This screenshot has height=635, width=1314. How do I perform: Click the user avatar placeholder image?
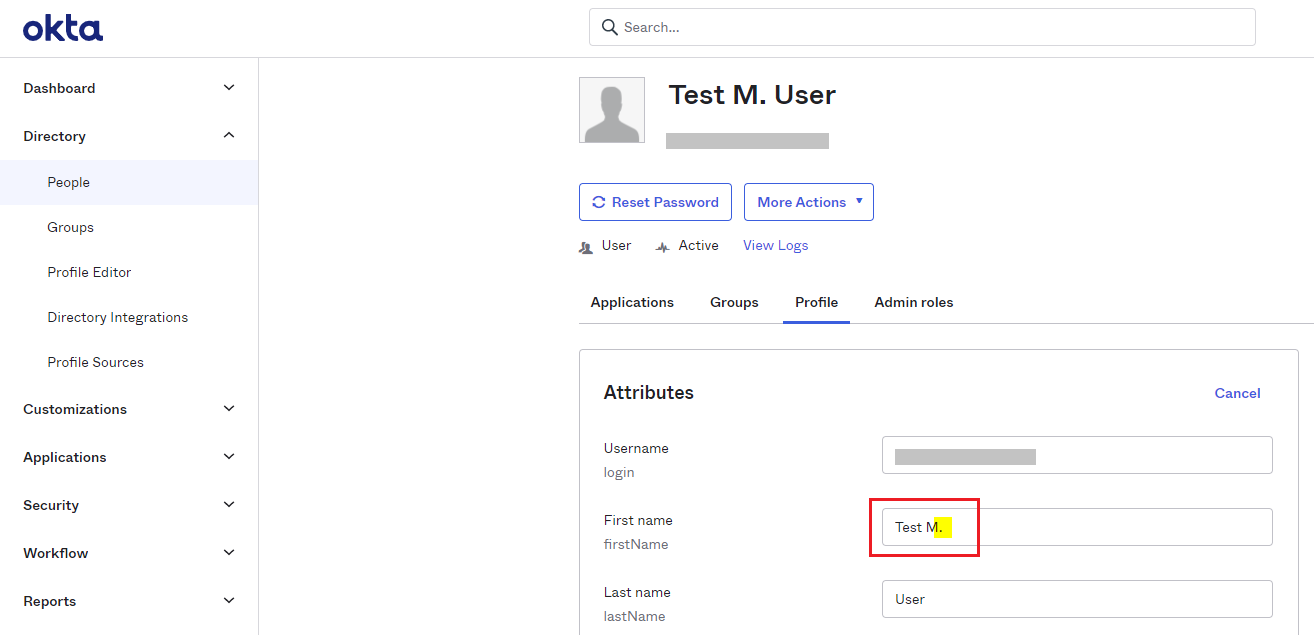pyautogui.click(x=611, y=110)
